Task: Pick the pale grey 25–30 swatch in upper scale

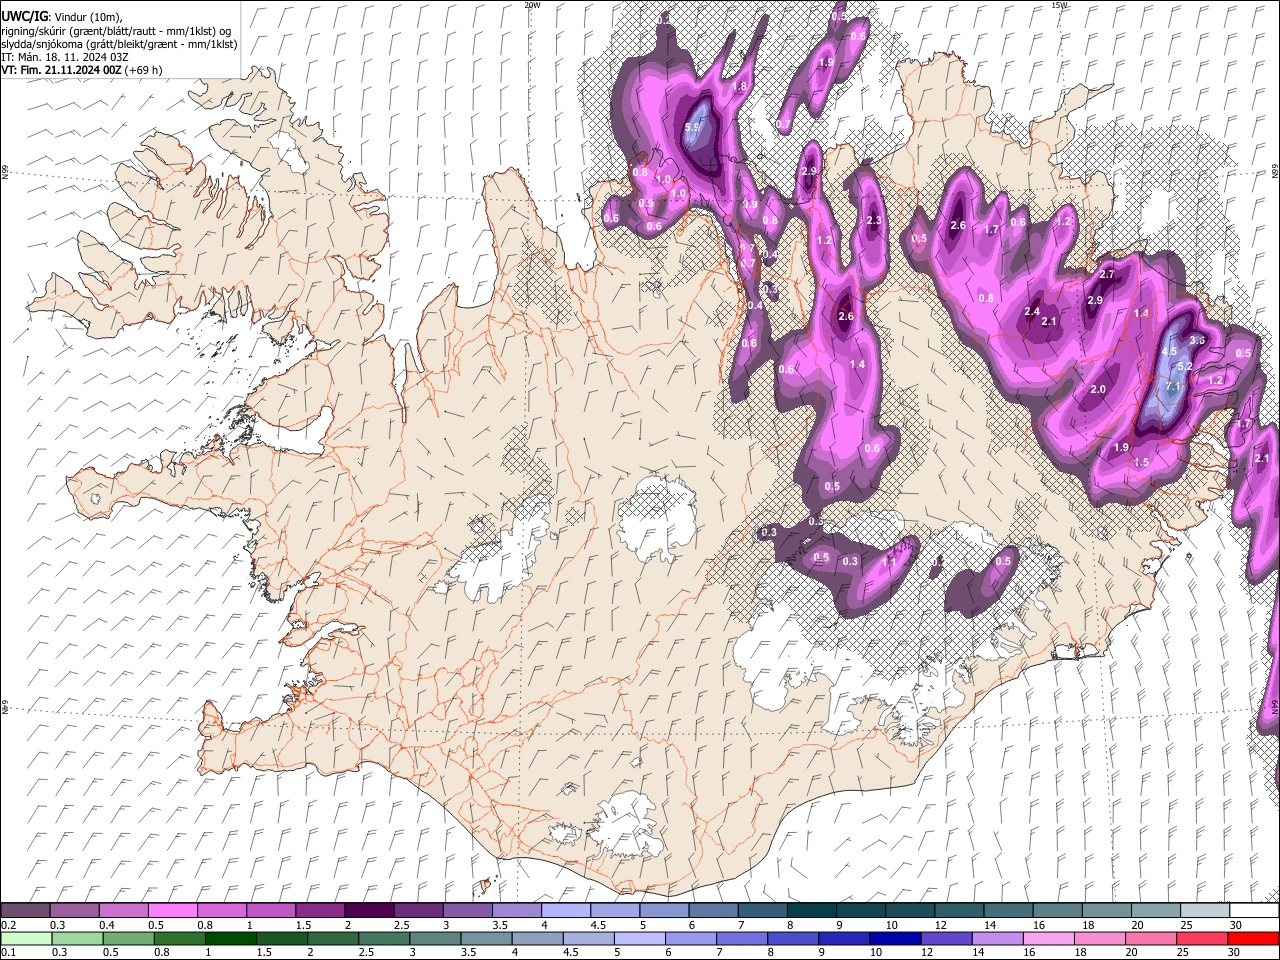Action: tap(1206, 910)
